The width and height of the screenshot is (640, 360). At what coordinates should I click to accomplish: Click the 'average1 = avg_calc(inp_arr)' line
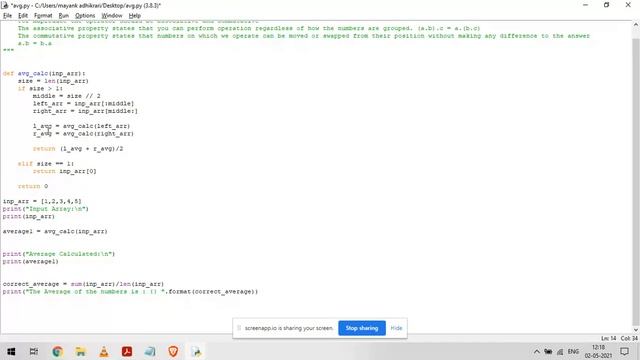(55, 231)
